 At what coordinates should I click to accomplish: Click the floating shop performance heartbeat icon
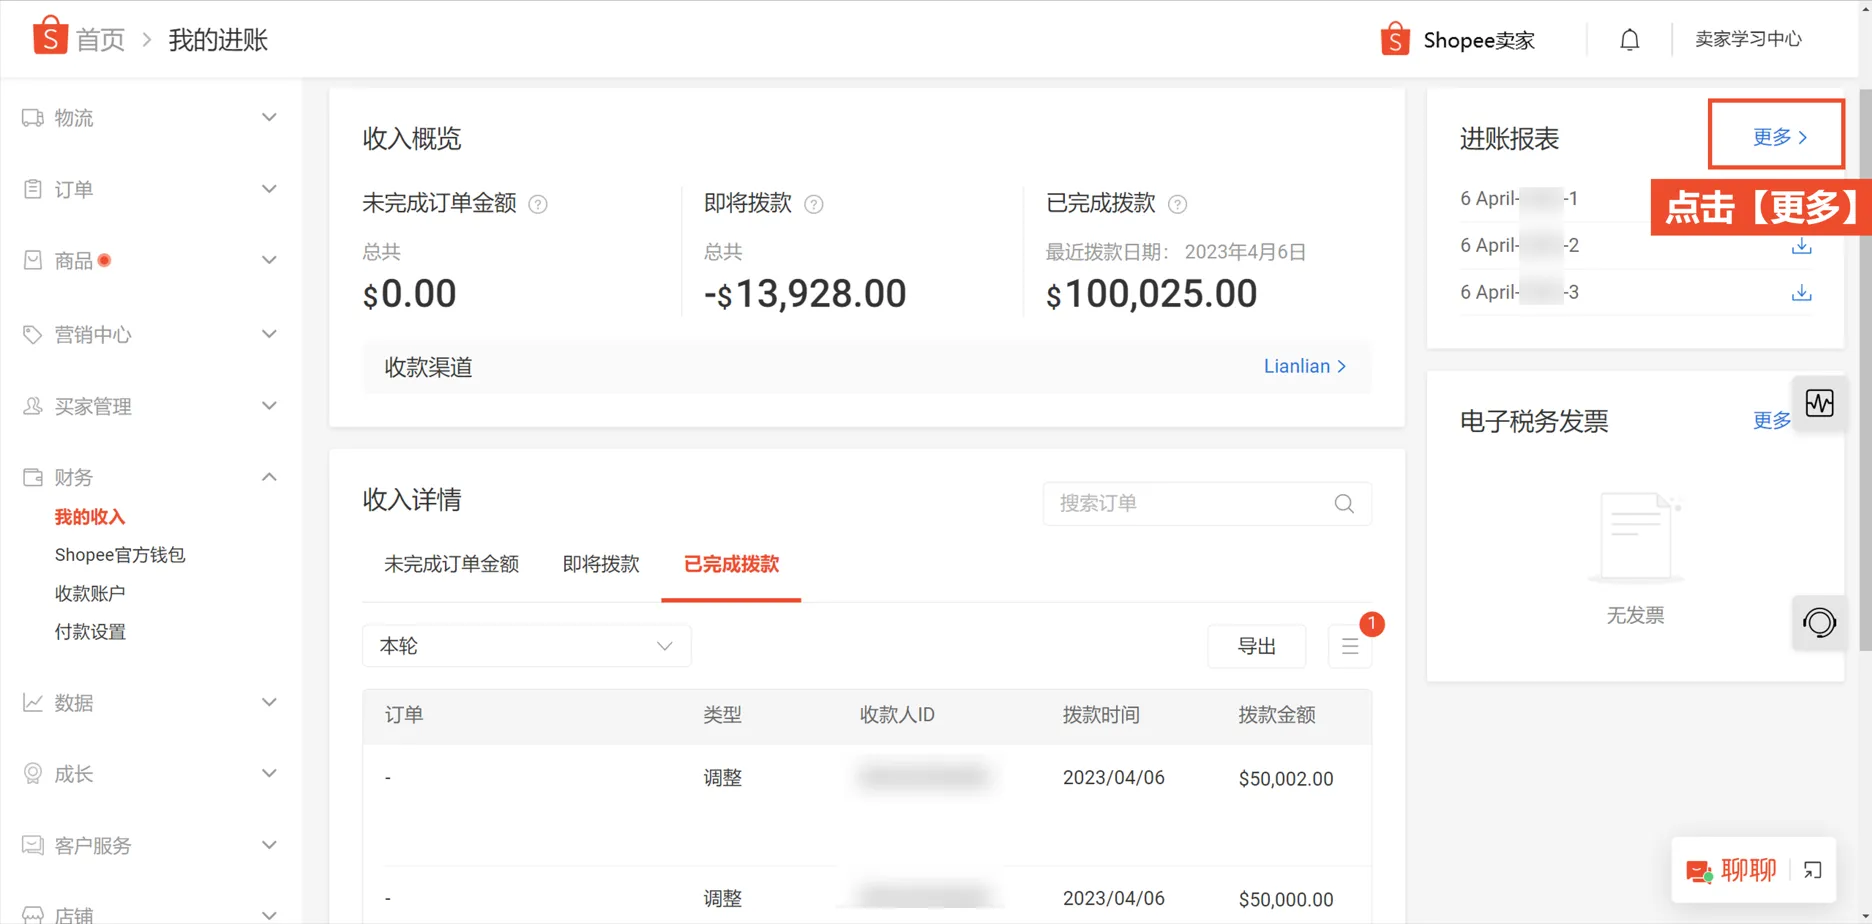click(1820, 403)
